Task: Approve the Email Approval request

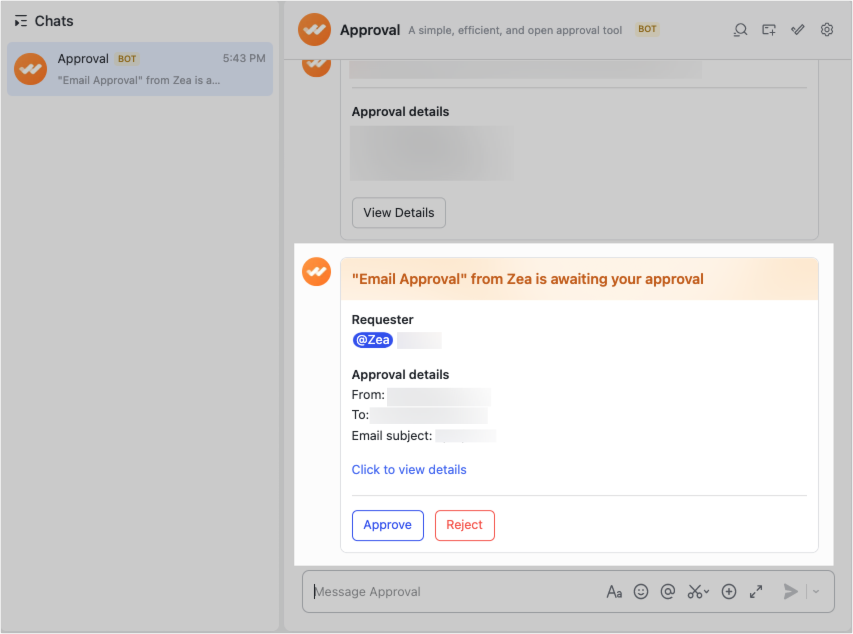Action: [x=387, y=525]
